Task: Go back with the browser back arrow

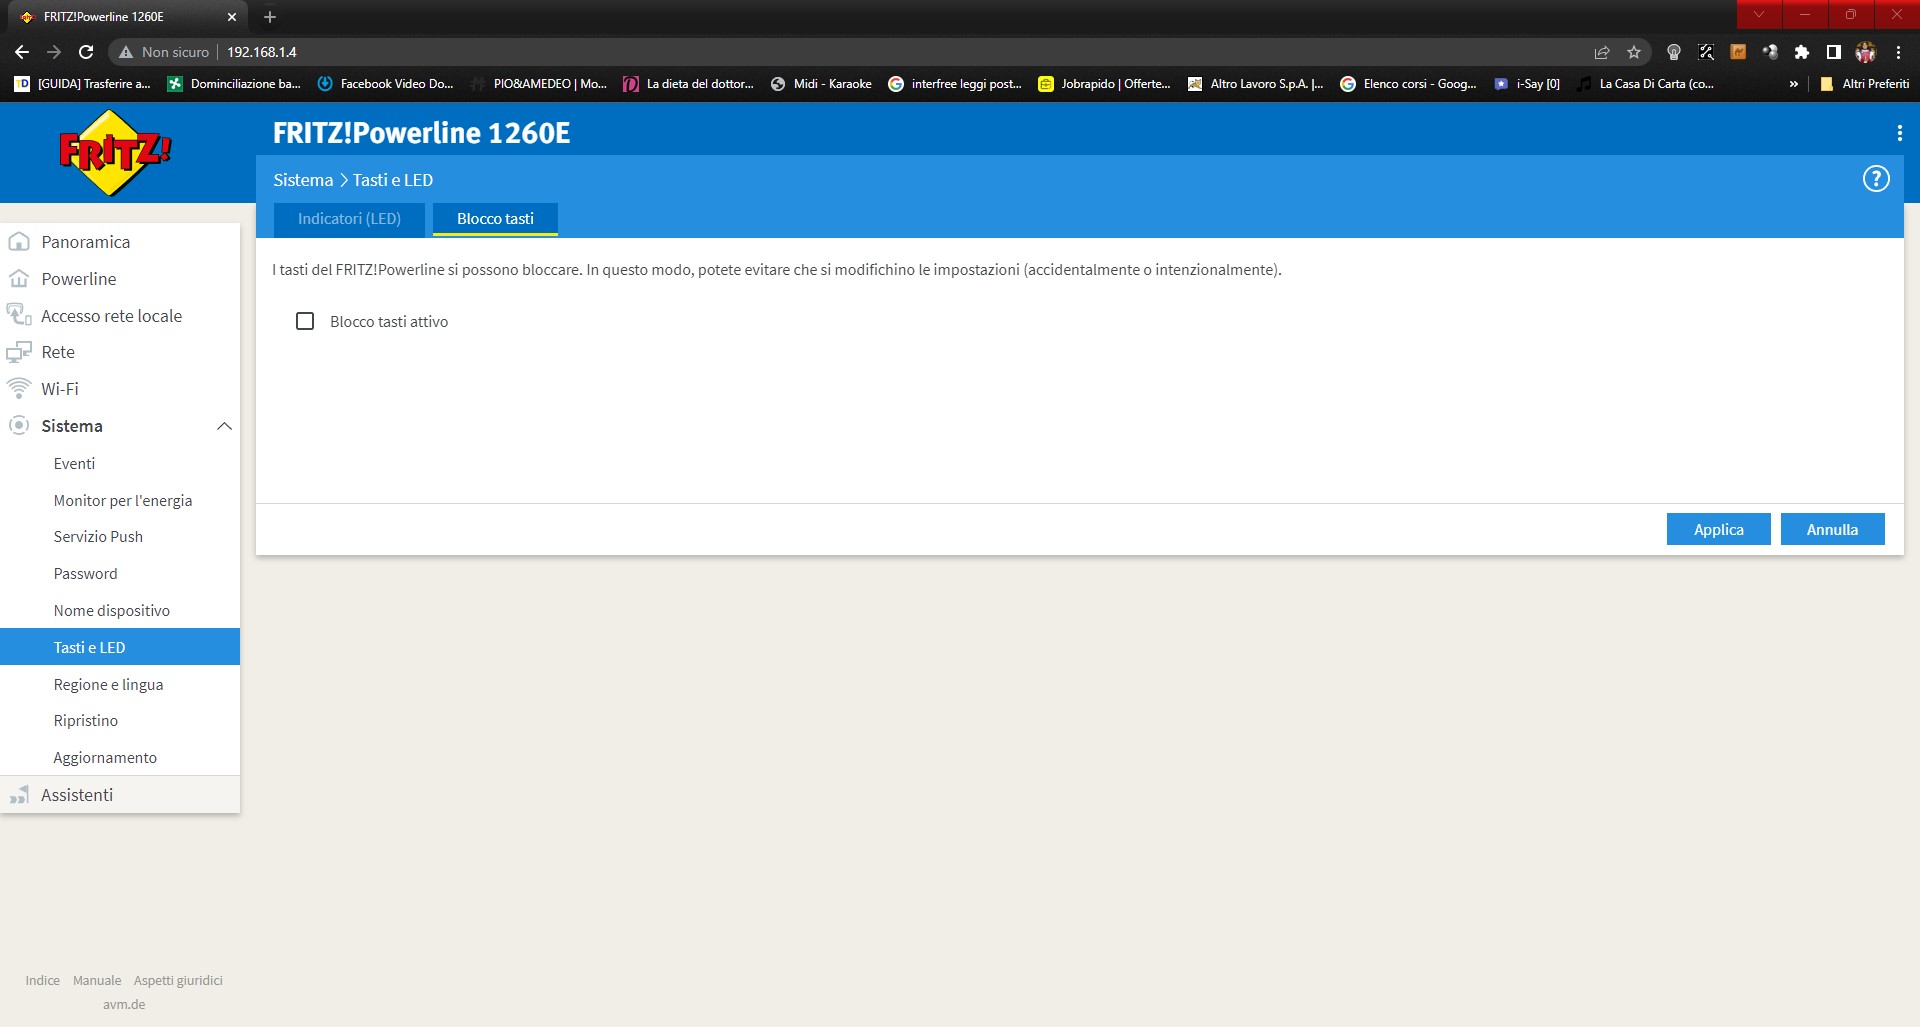Action: (22, 52)
